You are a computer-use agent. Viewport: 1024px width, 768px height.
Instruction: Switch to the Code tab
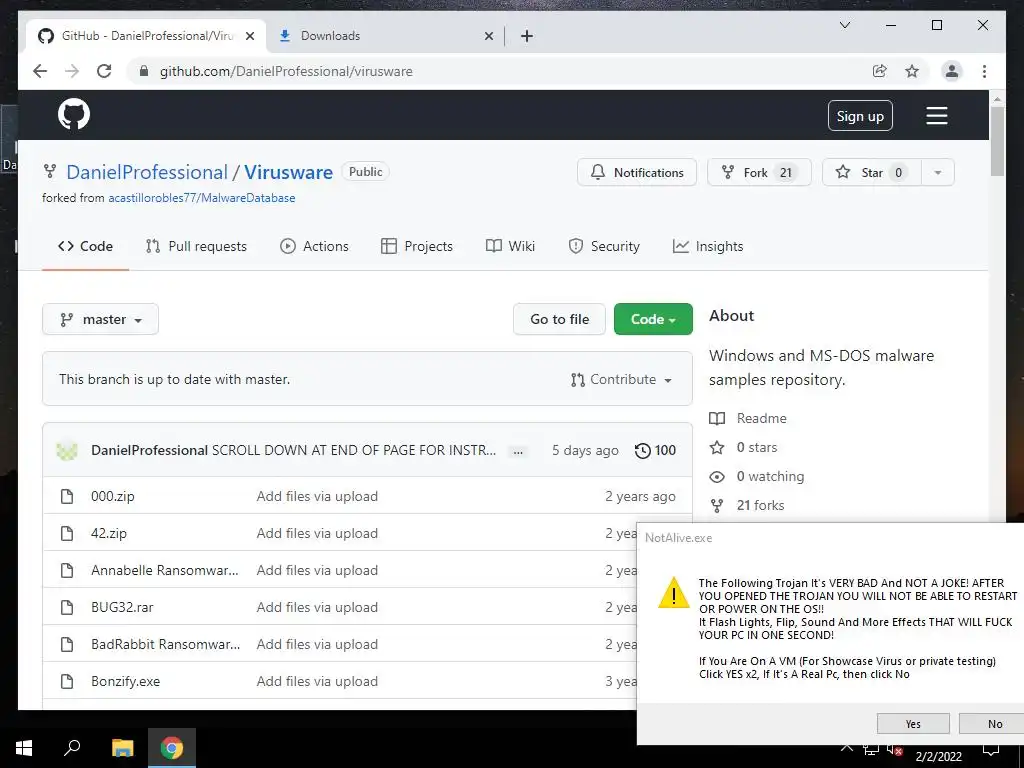pos(86,246)
